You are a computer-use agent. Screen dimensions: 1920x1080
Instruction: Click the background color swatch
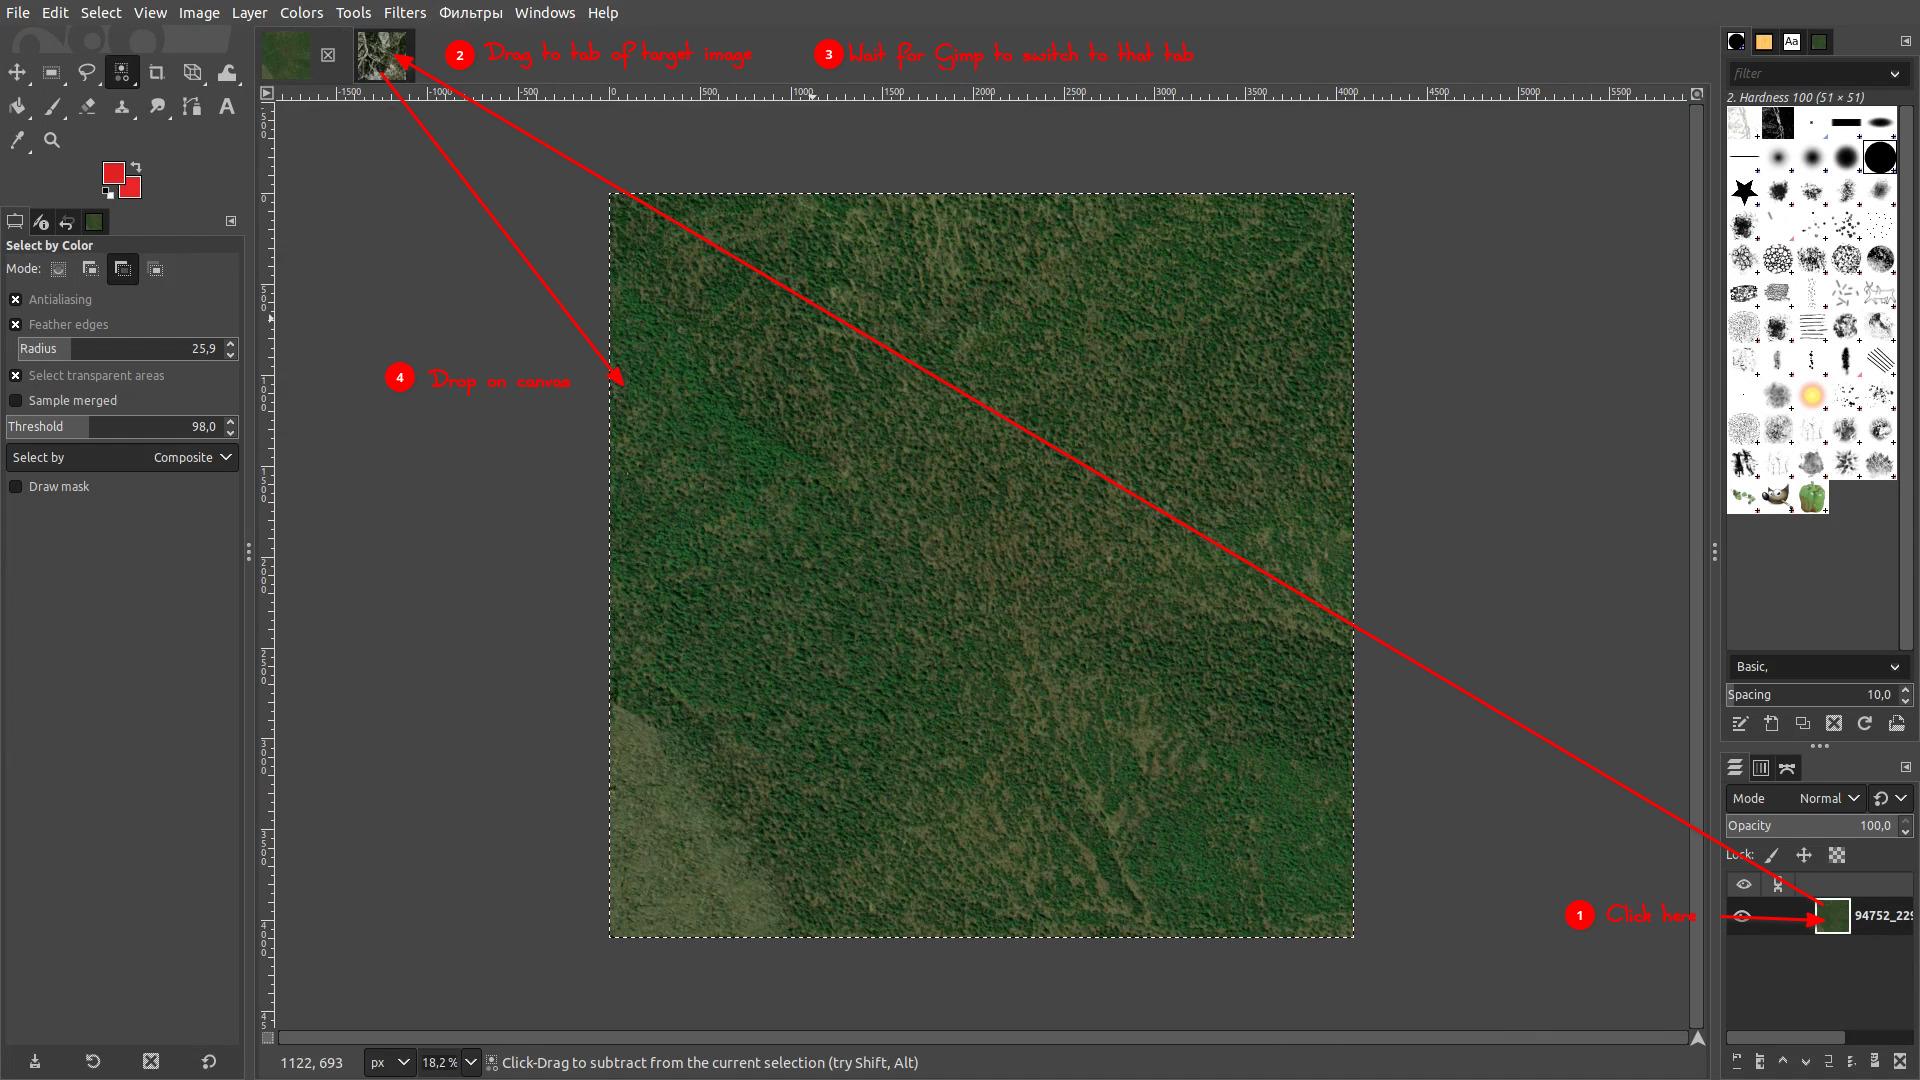[x=133, y=190]
